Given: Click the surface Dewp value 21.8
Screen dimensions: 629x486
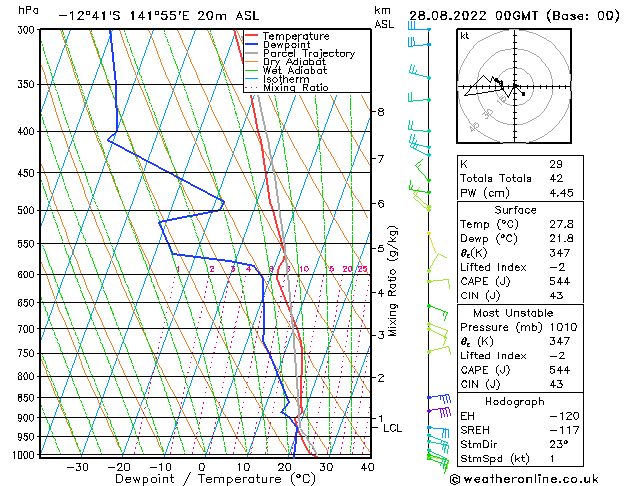Looking at the screenshot, I should (x=562, y=239).
